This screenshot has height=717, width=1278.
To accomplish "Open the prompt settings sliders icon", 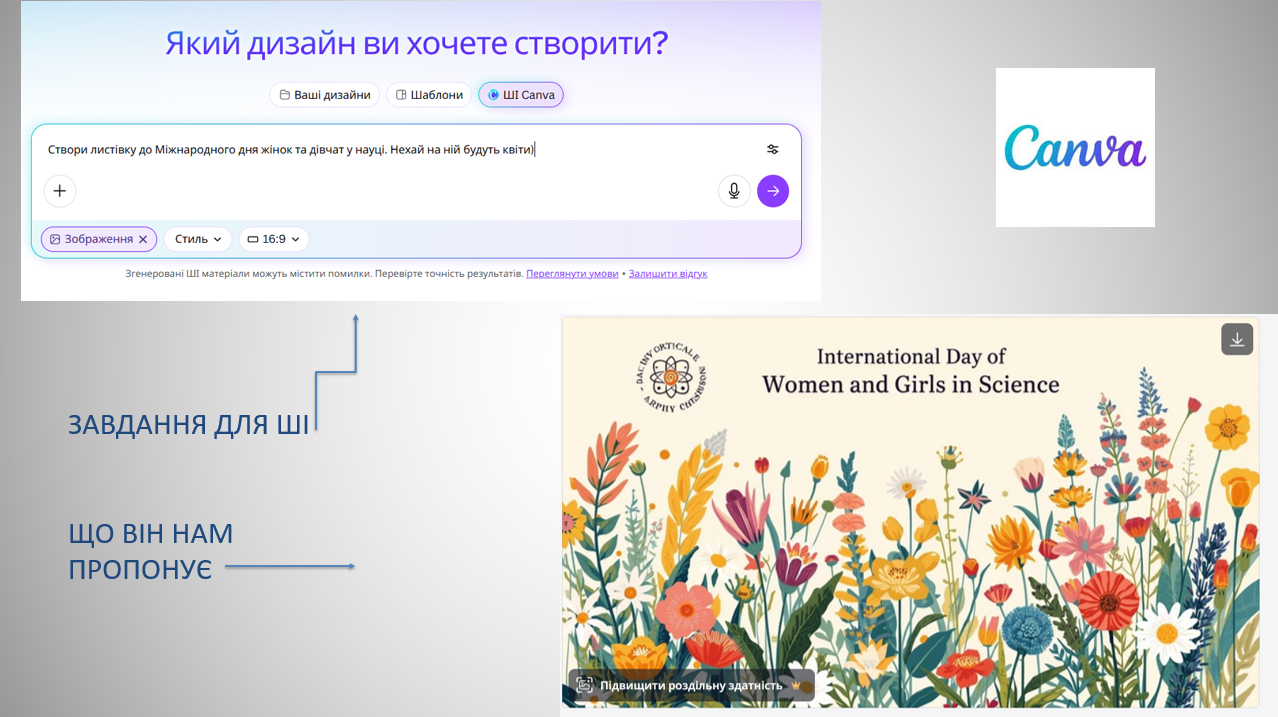I will 772,149.
